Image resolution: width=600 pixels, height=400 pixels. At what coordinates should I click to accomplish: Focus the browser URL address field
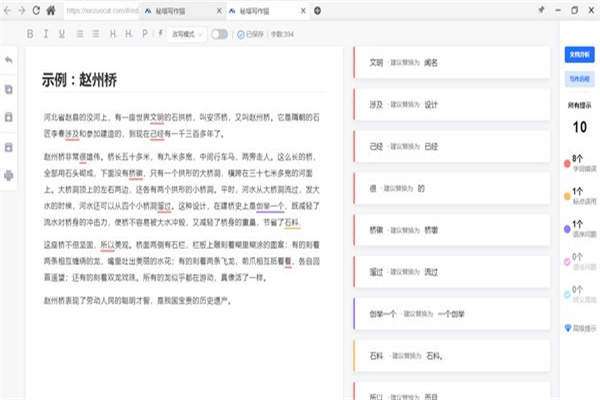pos(102,11)
